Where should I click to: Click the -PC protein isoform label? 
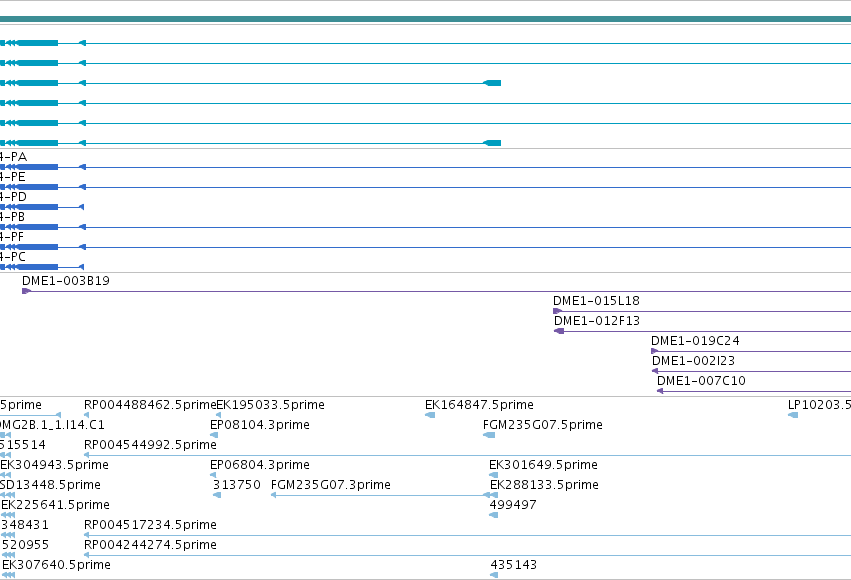pos(13,257)
